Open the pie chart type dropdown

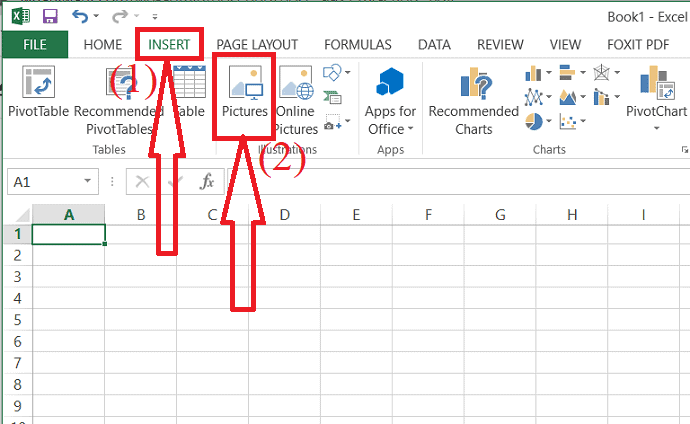(x=551, y=120)
